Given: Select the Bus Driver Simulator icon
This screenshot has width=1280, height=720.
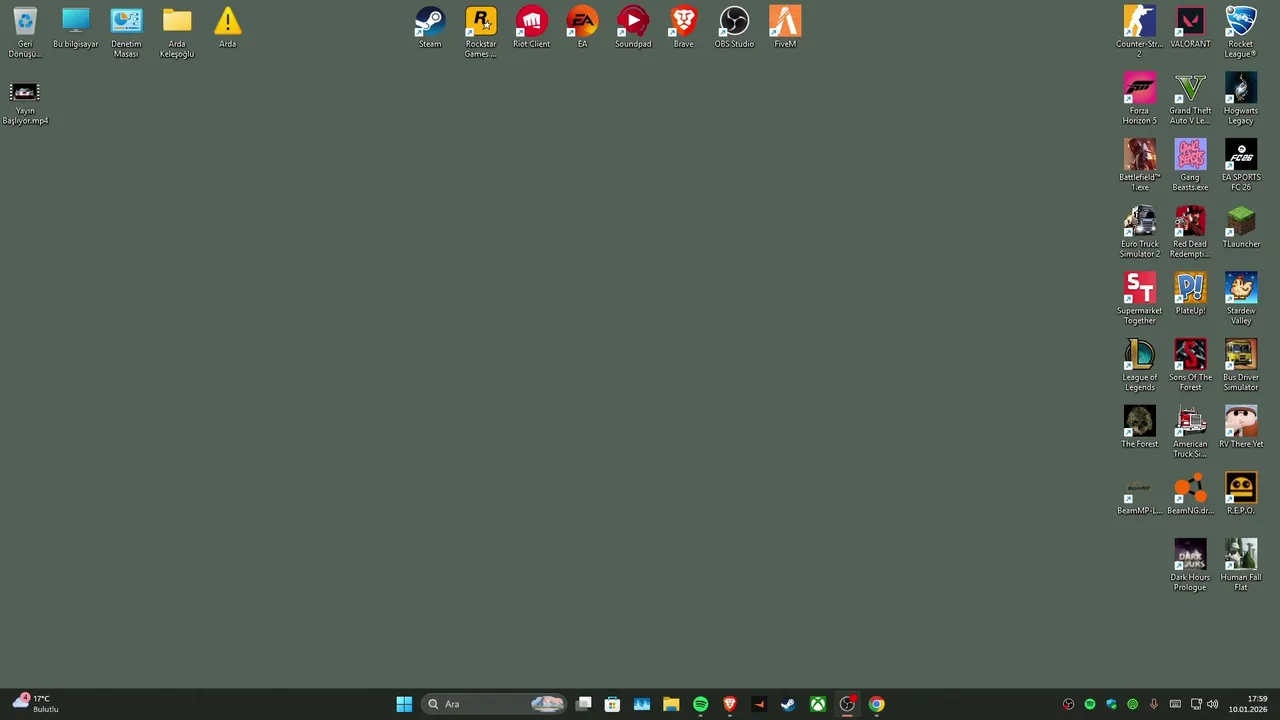Looking at the screenshot, I should coord(1241,365).
